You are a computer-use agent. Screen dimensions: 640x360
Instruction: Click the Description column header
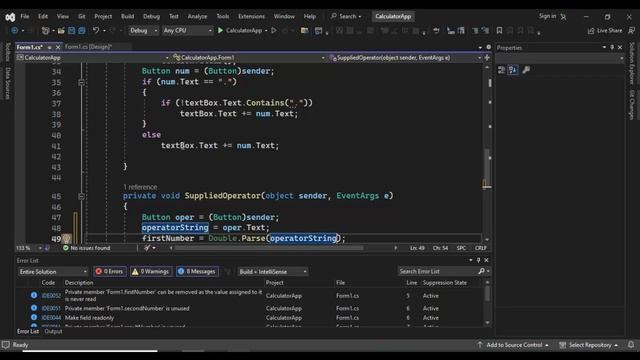(79, 283)
